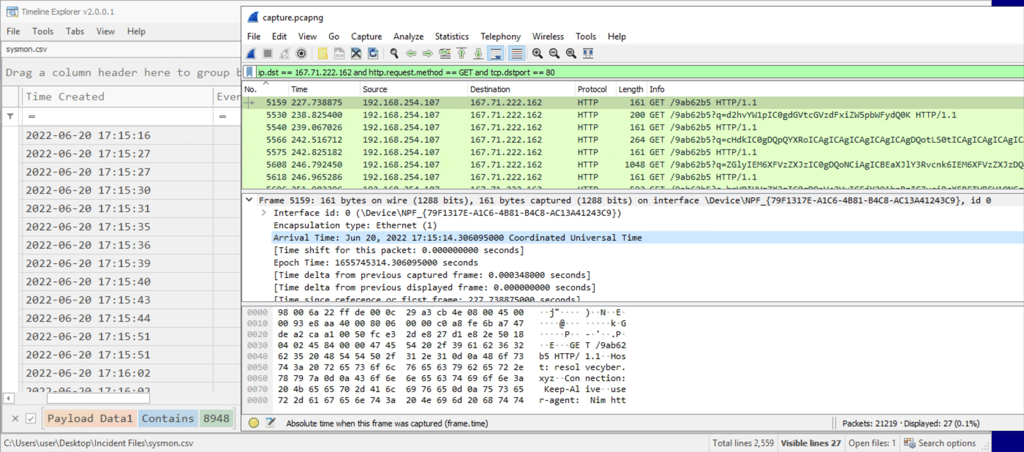This screenshot has width=1024, height=452.
Task: Click Close this capture file icon
Action: [x=357, y=54]
